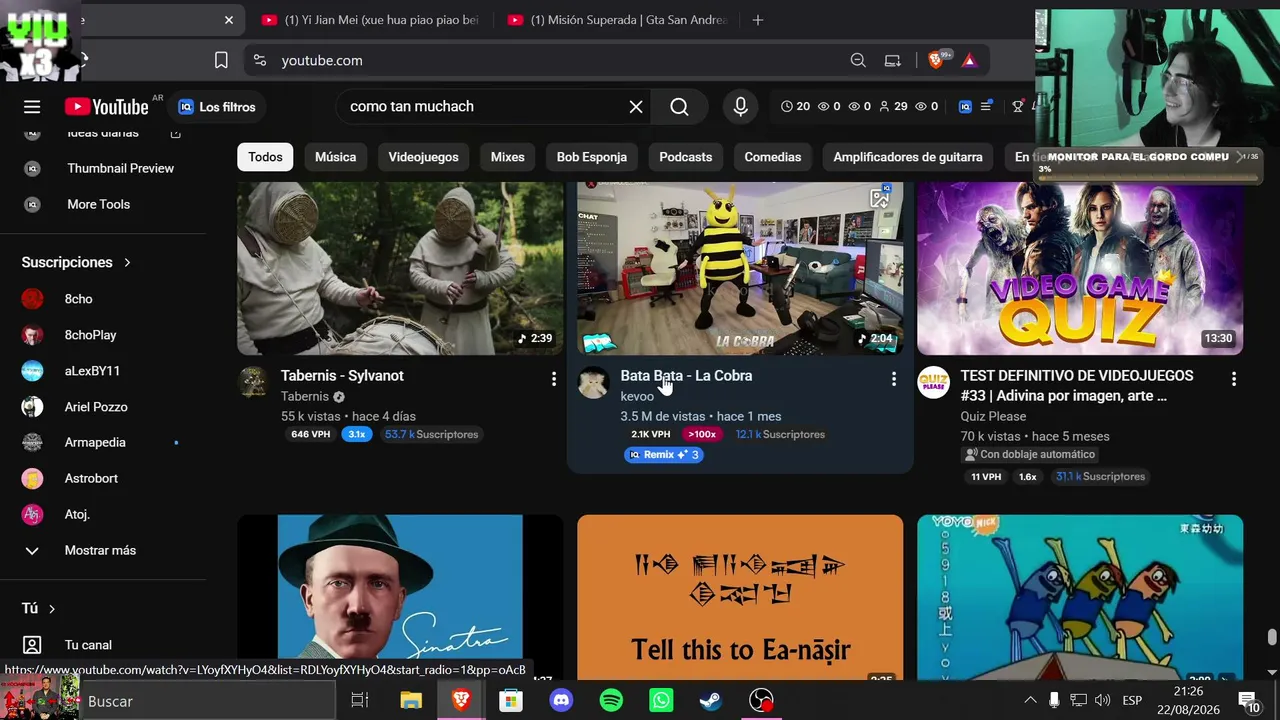Clear the search text with the X

coord(636,107)
